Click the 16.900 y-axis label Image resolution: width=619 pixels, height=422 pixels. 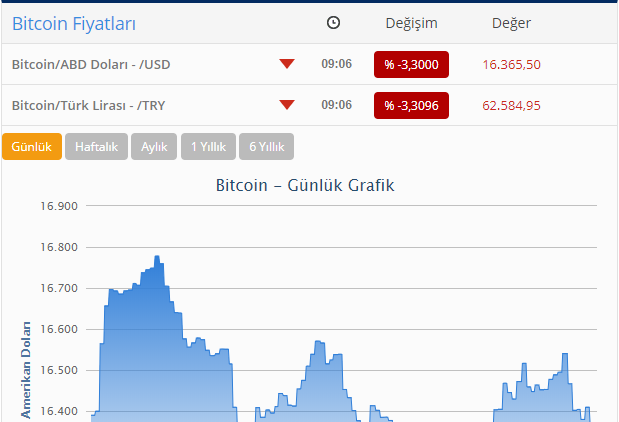59,206
